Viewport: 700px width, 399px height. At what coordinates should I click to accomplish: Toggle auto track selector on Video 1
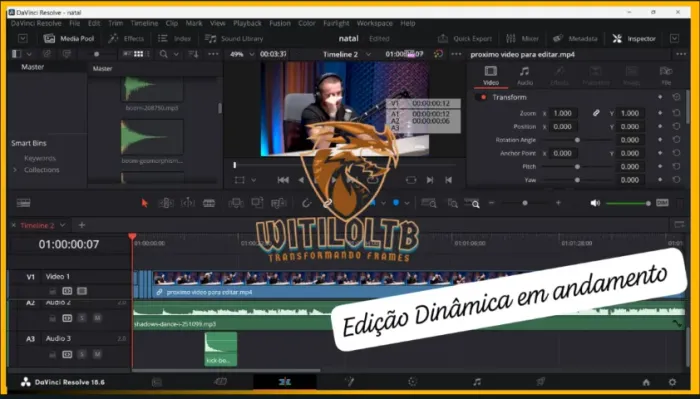coord(67,291)
